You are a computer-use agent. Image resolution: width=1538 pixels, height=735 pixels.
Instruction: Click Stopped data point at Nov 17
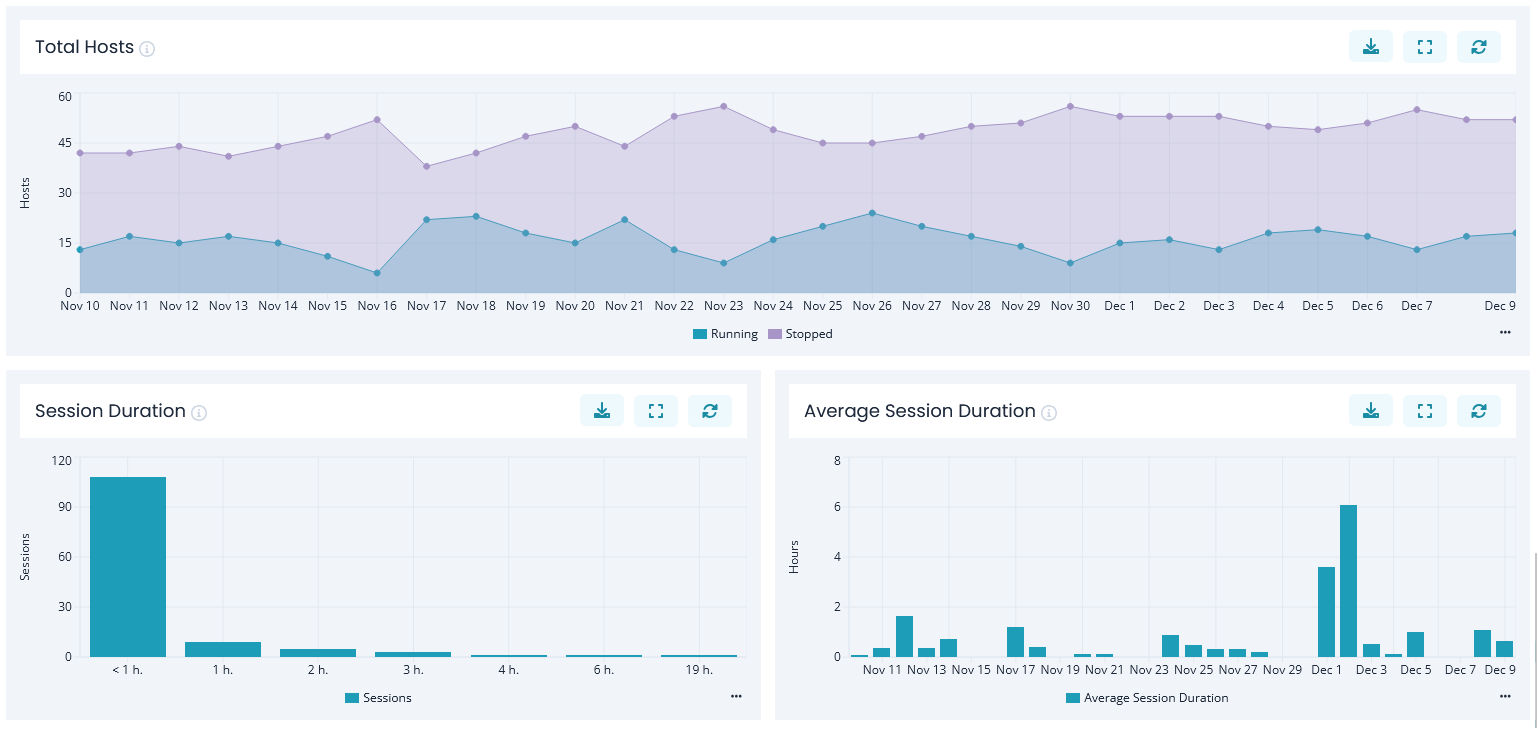point(426,166)
